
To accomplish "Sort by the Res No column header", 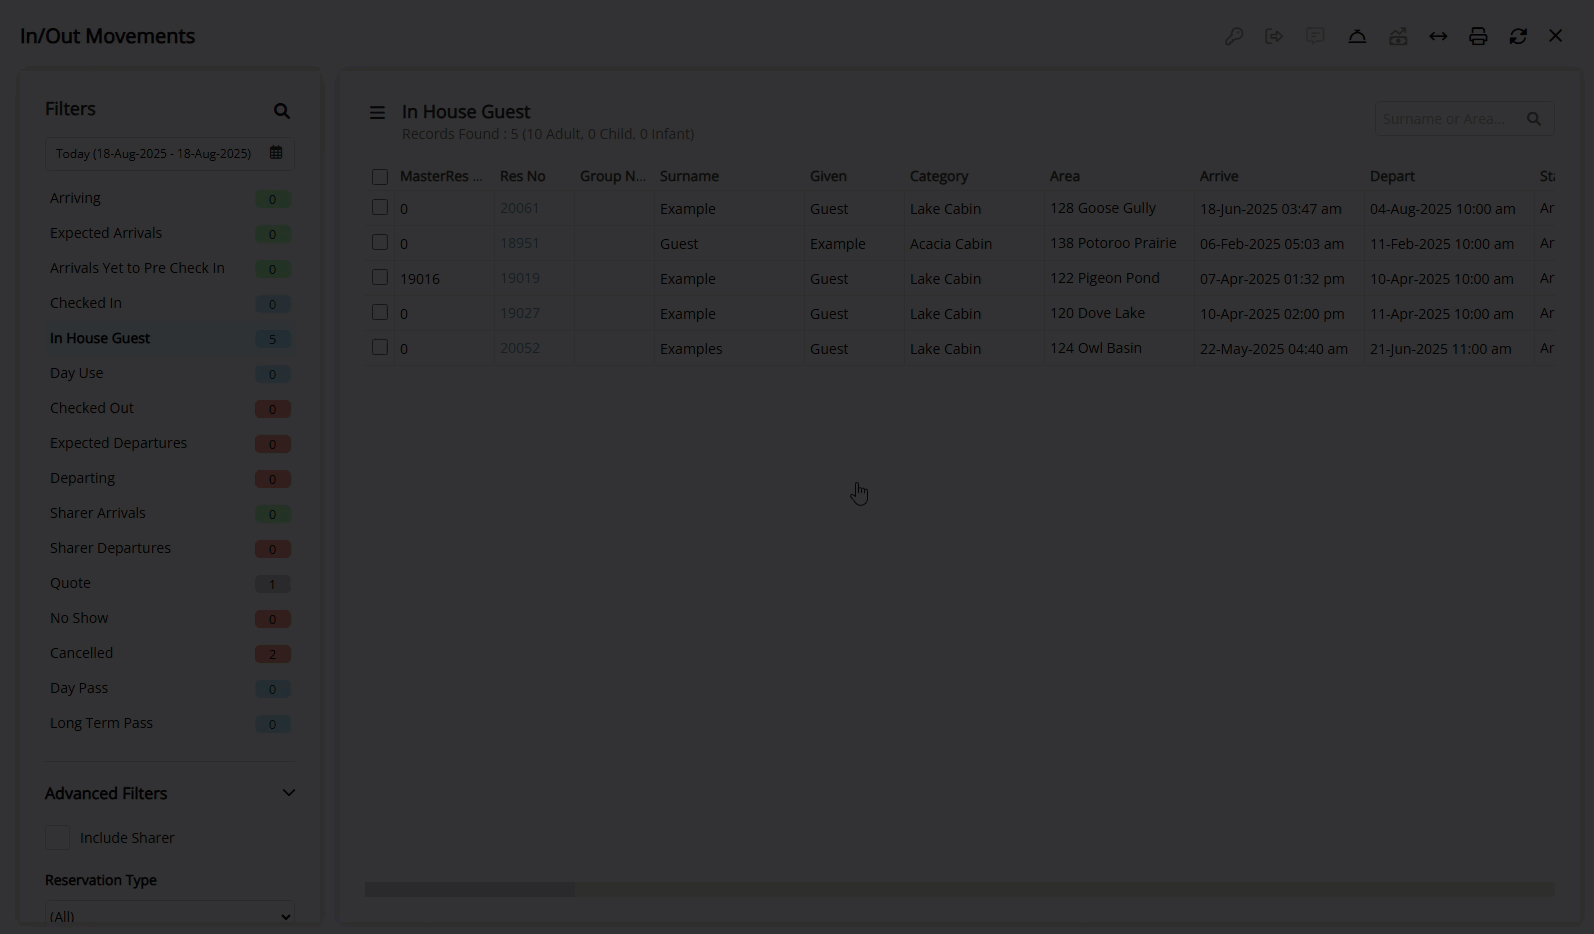I will [523, 176].
